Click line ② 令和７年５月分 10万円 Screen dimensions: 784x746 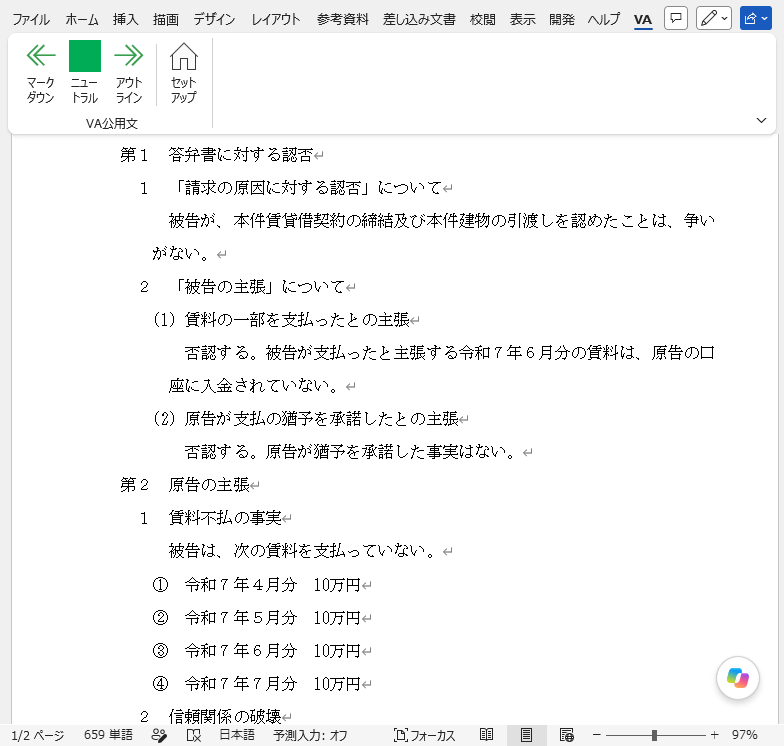tap(256, 617)
